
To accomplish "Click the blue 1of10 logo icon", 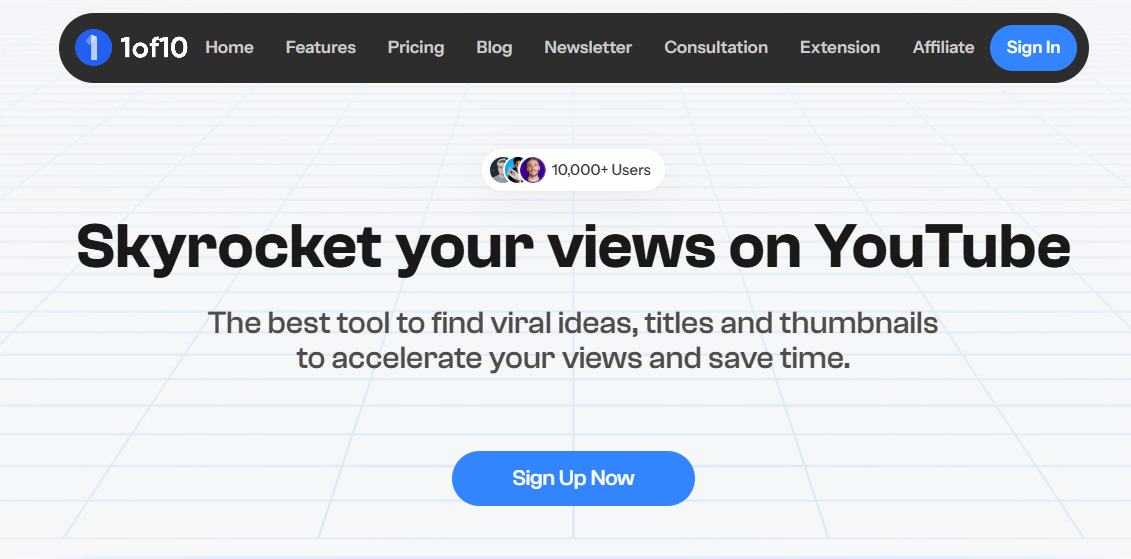I will (x=93, y=47).
